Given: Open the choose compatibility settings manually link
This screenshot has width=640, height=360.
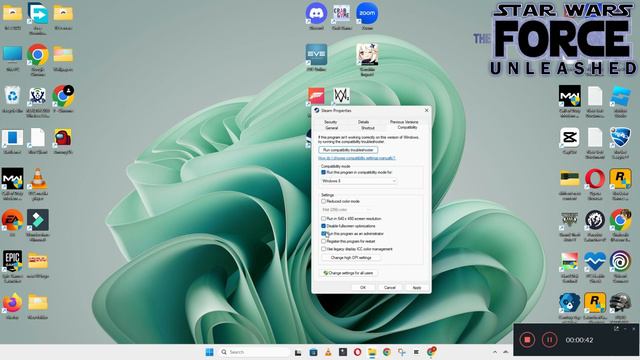Looking at the screenshot, I should tap(357, 158).
